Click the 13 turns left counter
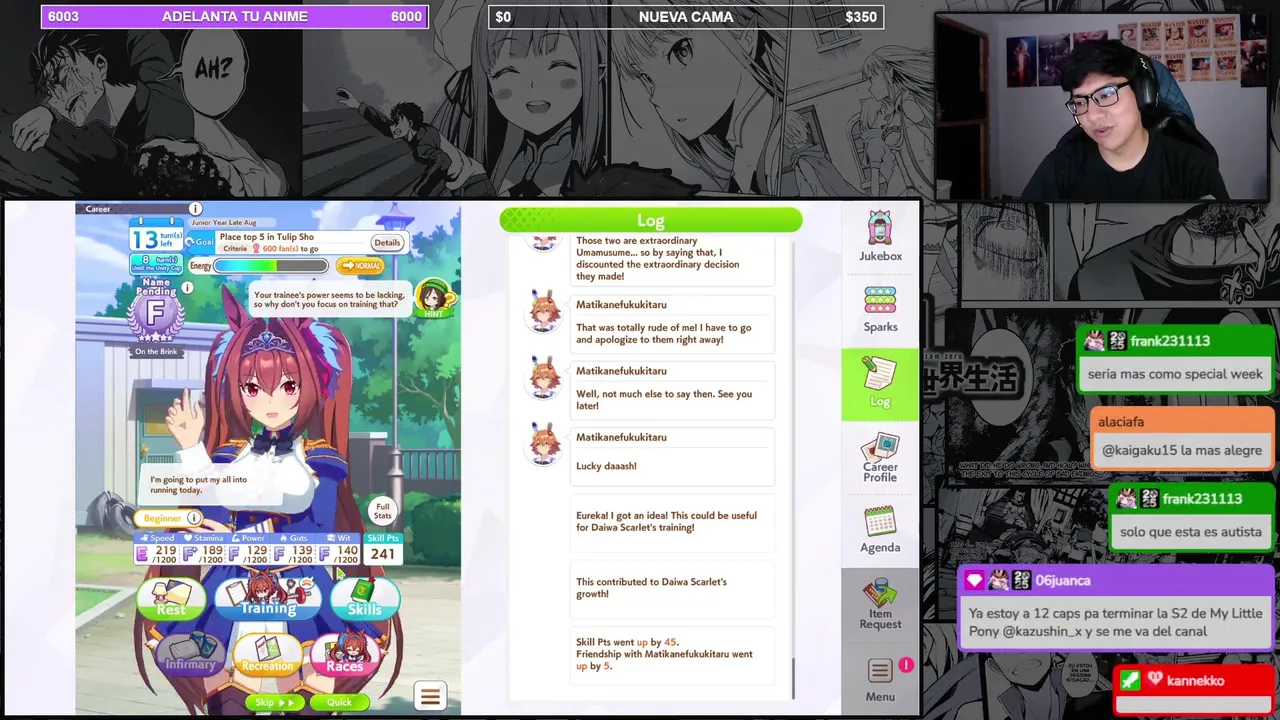Image resolution: width=1280 pixels, height=720 pixels. coord(158,236)
